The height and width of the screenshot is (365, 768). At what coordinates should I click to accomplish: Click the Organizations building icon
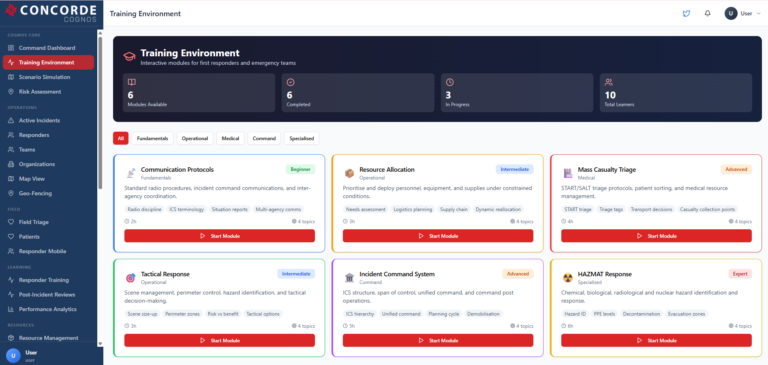pyautogui.click(x=11, y=164)
